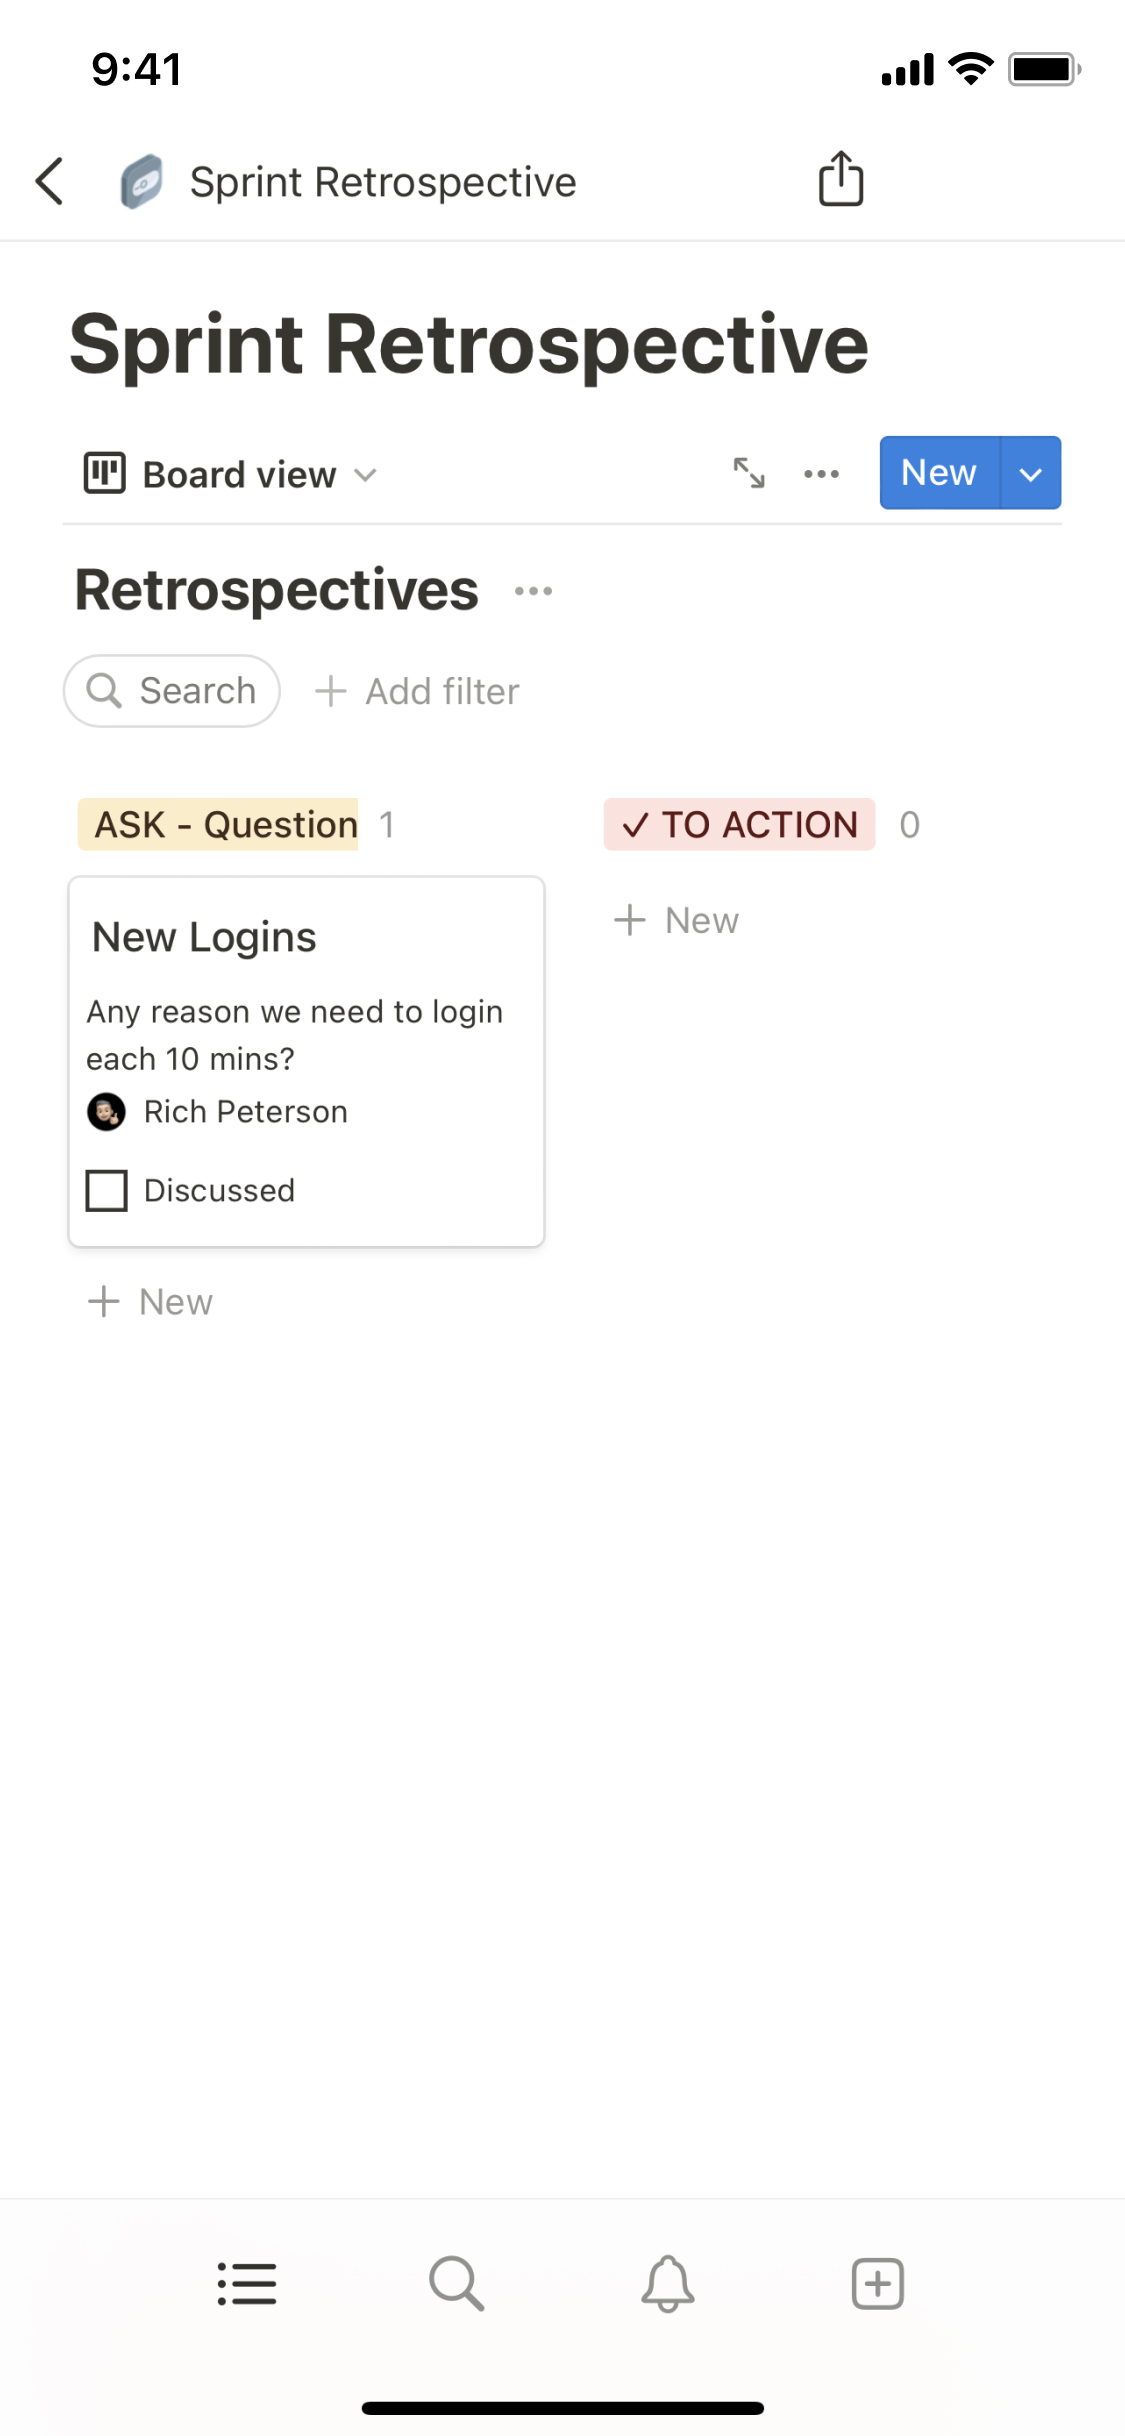Click the blue New button
This screenshot has height=2436, width=1125.
click(x=938, y=473)
